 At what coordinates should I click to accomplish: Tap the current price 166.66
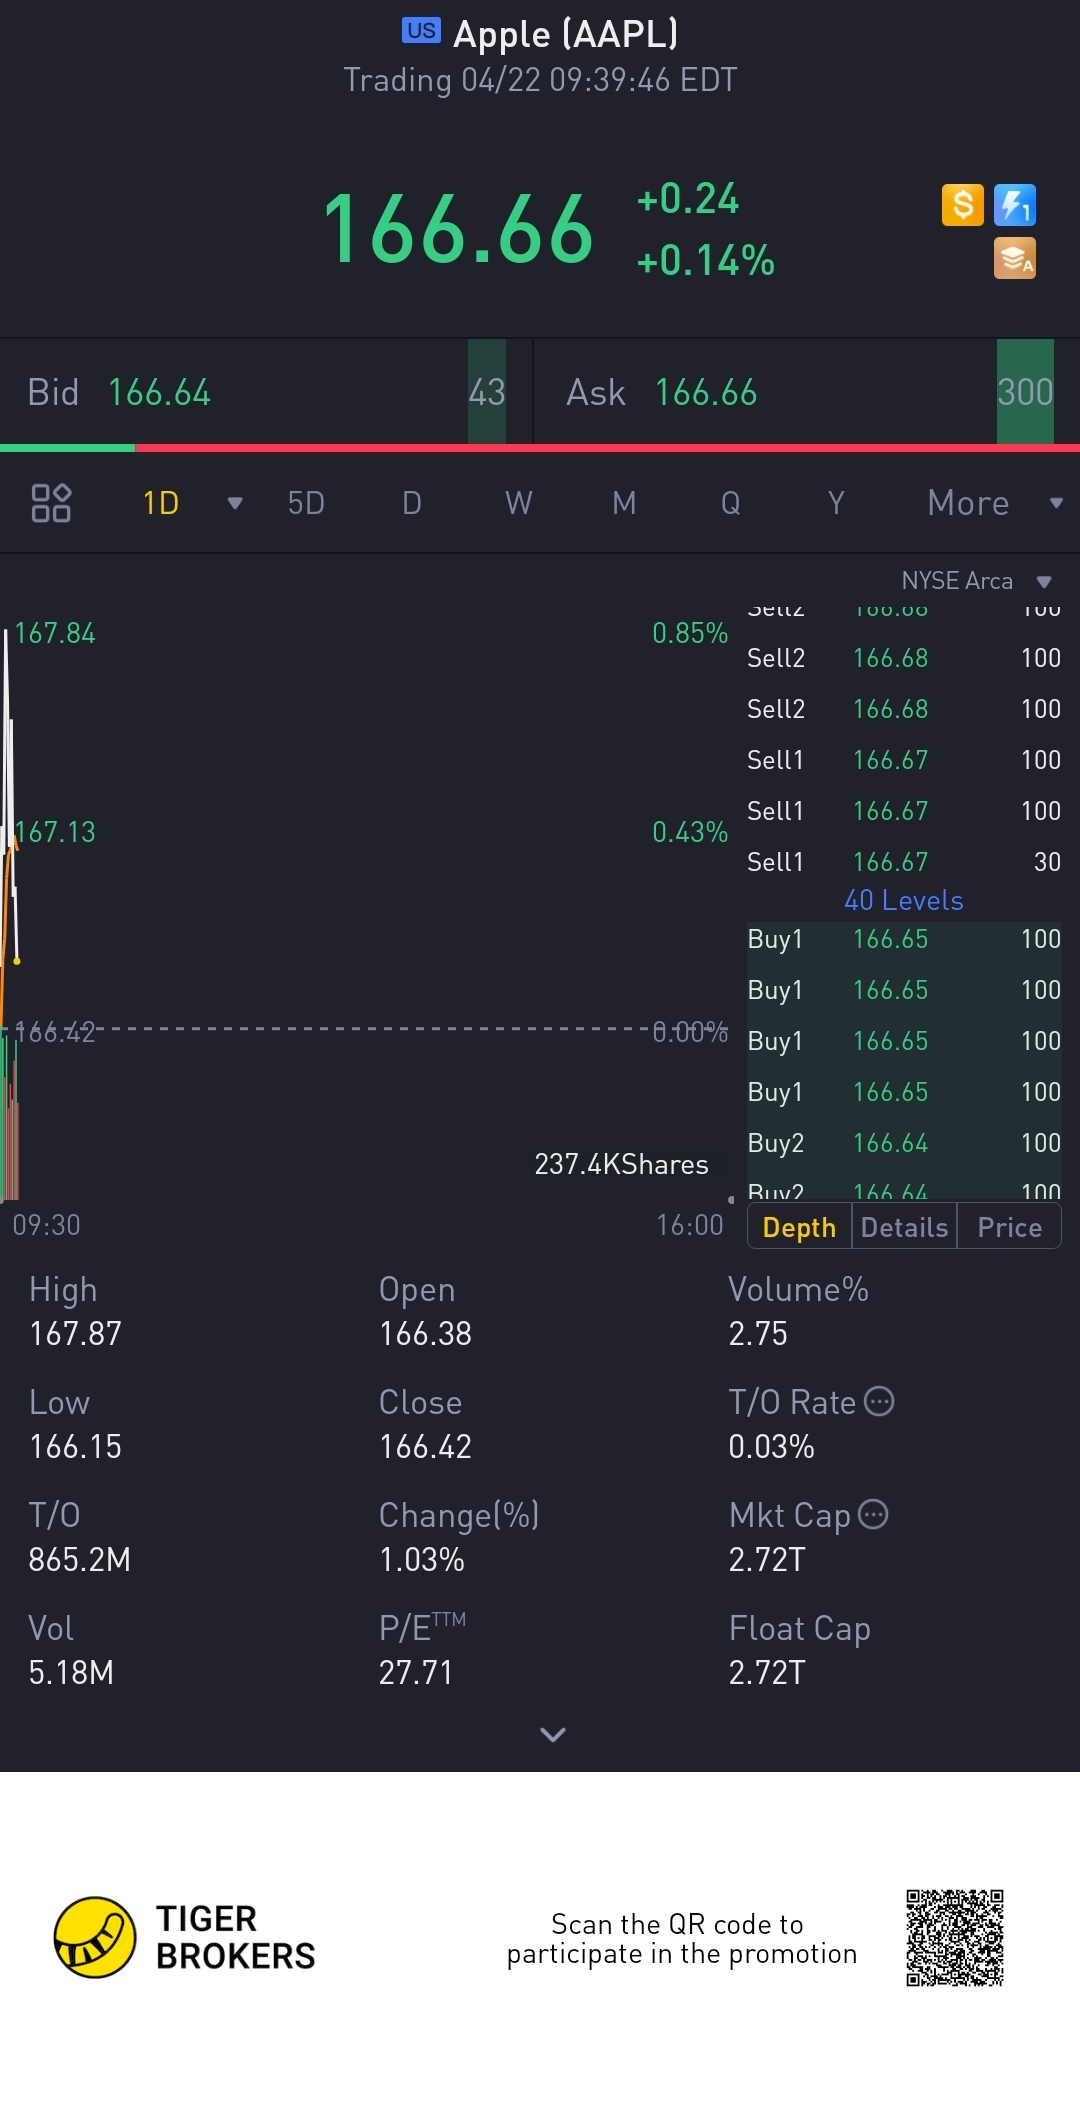[458, 231]
